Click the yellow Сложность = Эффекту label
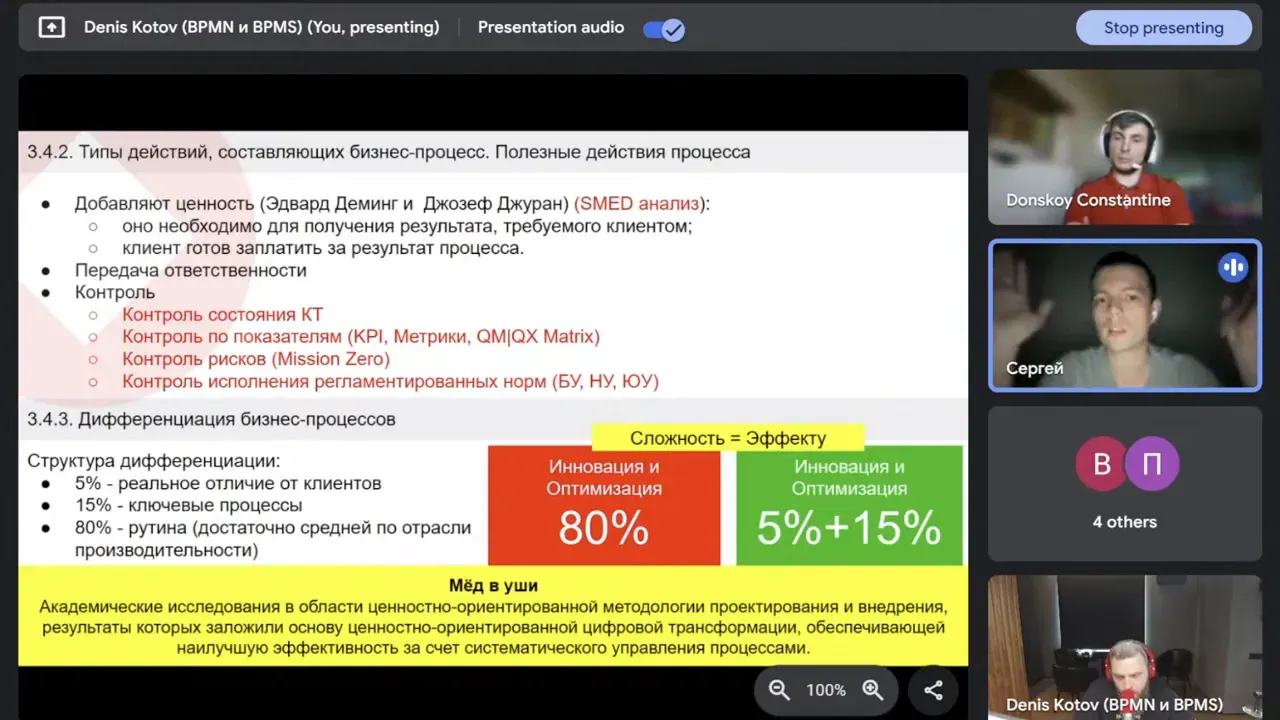This screenshot has width=1280, height=720. tap(728, 438)
